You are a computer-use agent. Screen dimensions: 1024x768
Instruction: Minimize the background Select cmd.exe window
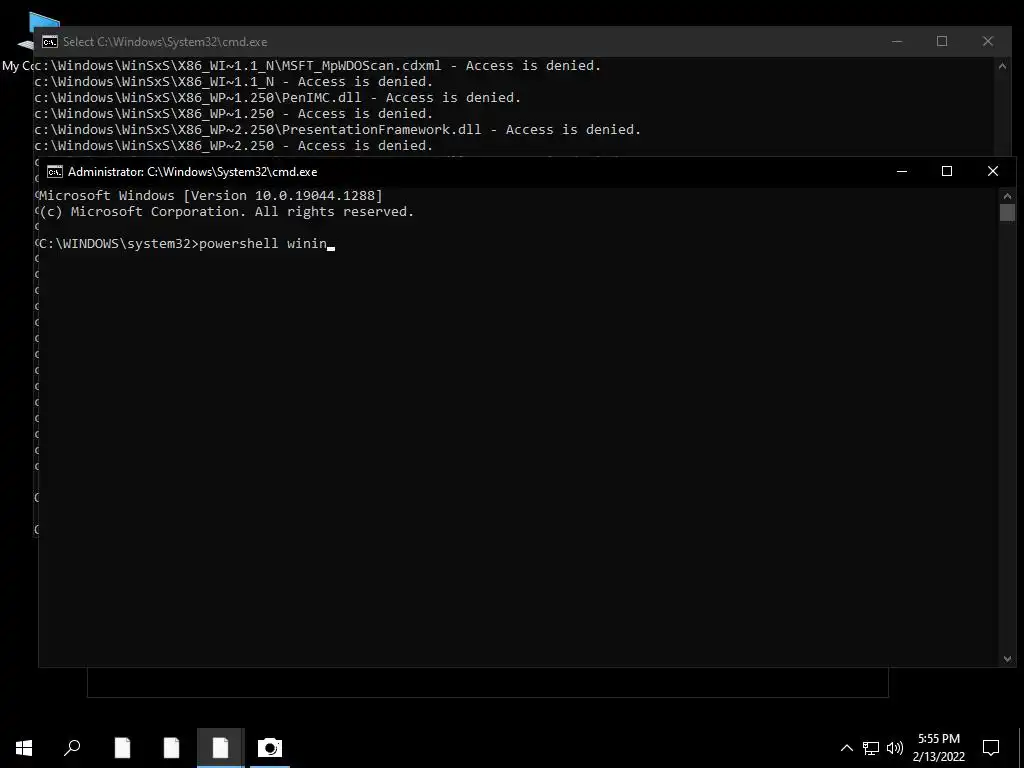tap(897, 42)
